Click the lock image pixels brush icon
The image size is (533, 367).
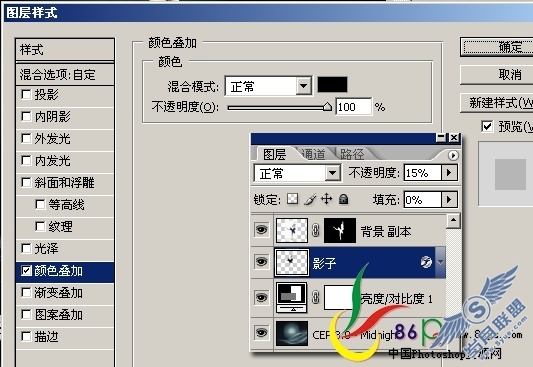click(310, 199)
